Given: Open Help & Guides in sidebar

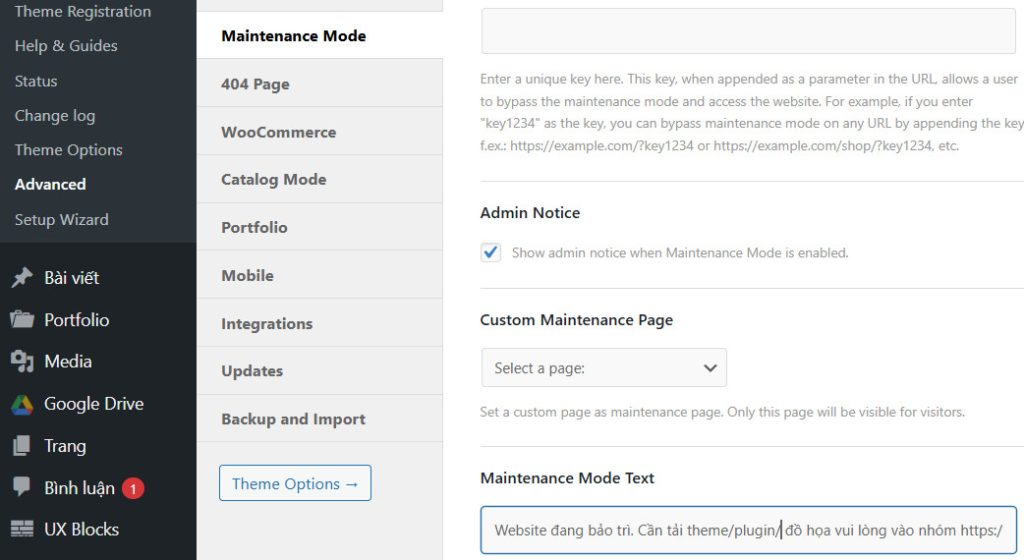Looking at the screenshot, I should point(66,46).
